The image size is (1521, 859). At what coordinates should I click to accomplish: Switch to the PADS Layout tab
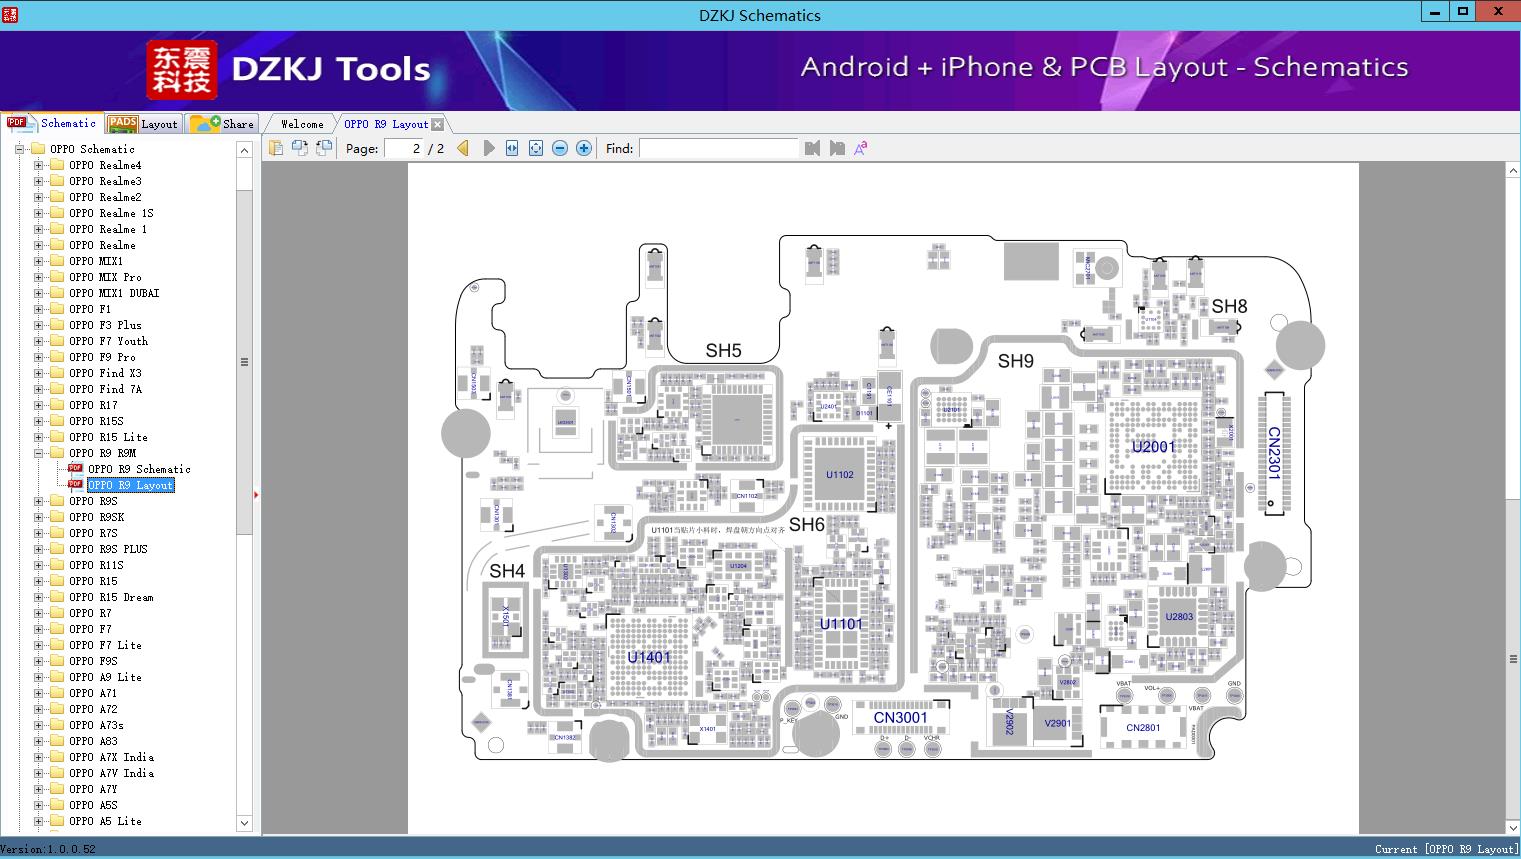143,124
